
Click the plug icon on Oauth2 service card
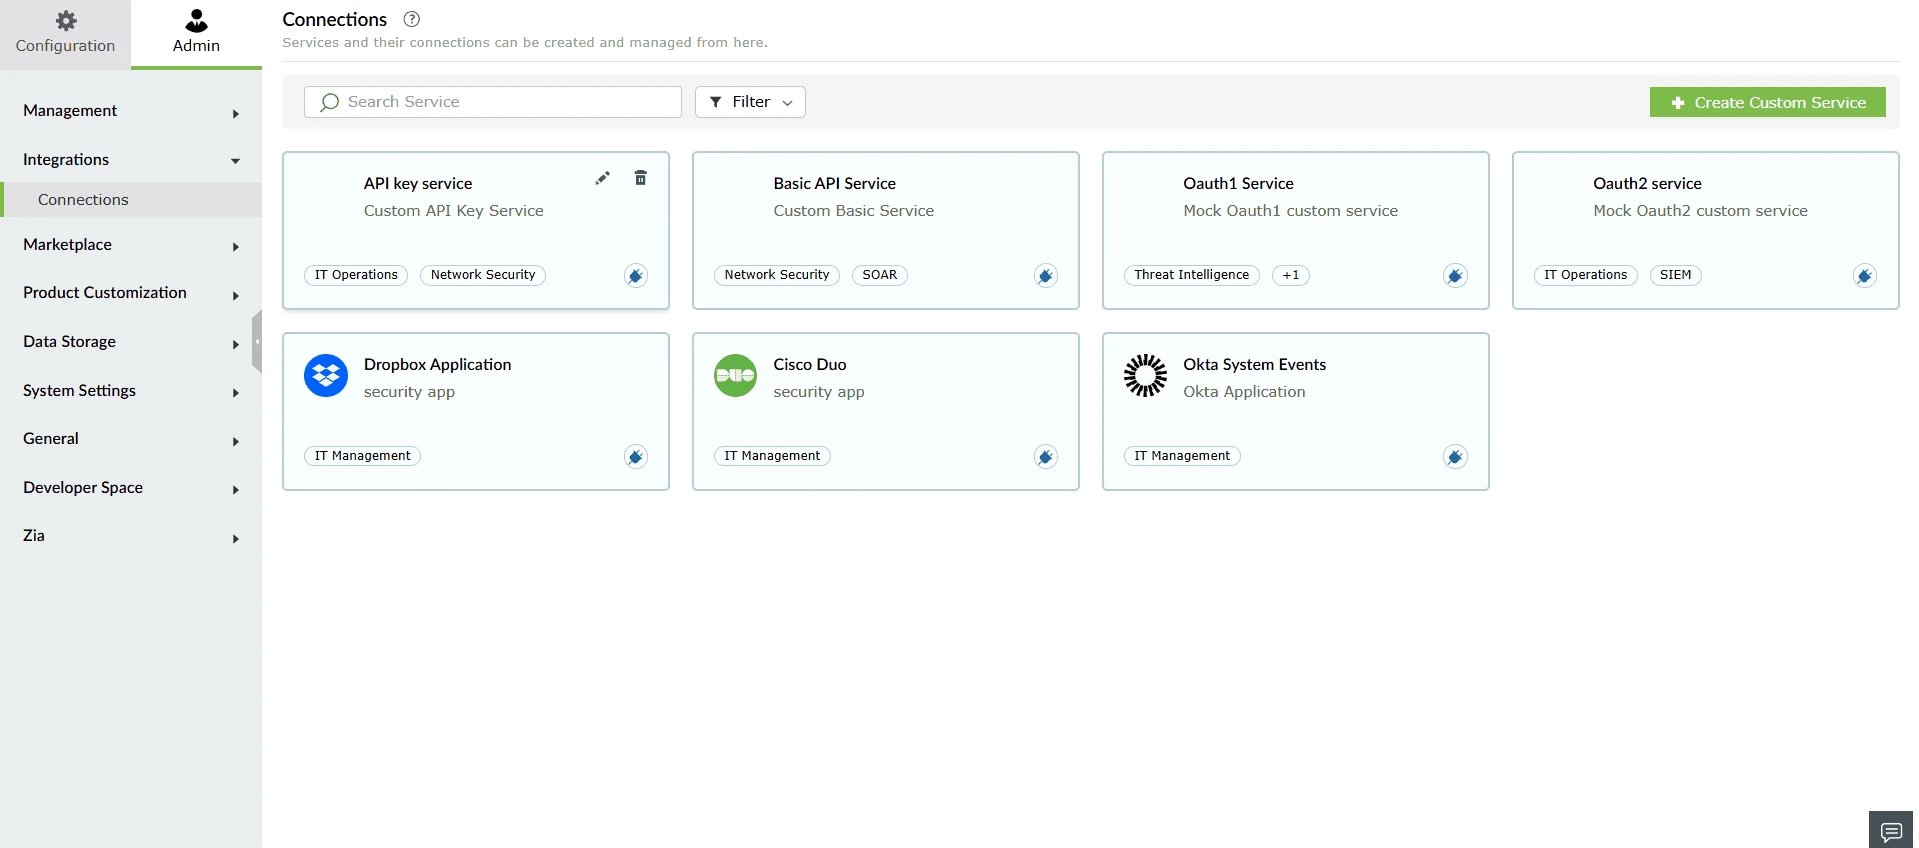point(1865,276)
